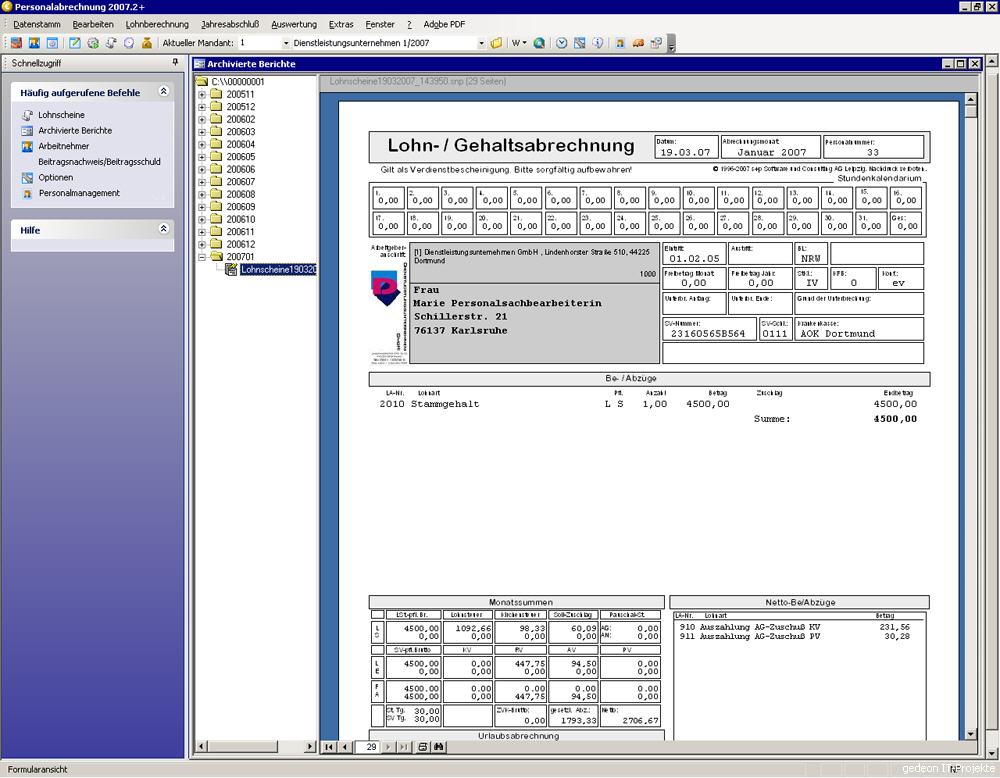Viewport: 1000px width, 778px height.
Task: Expand the 200511 folder node
Action: tap(202, 94)
